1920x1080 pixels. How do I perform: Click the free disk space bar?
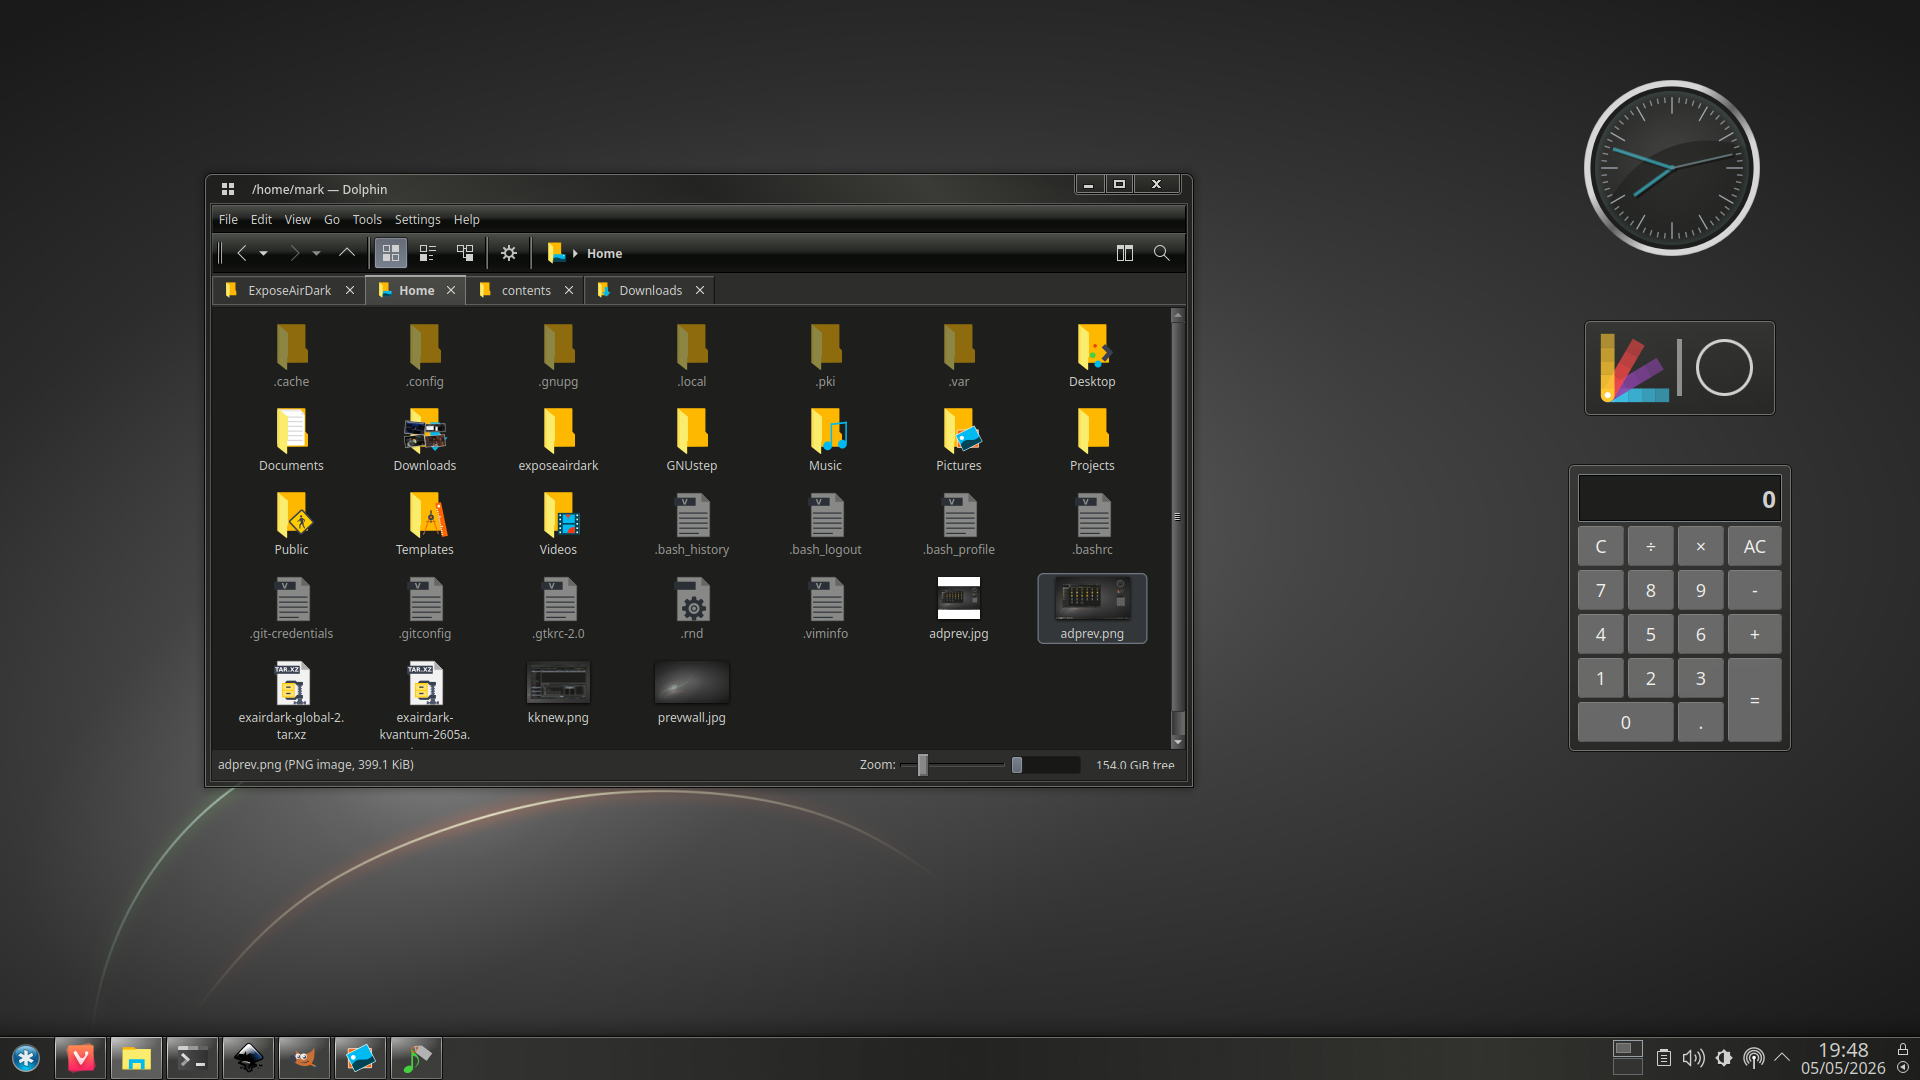point(1045,765)
